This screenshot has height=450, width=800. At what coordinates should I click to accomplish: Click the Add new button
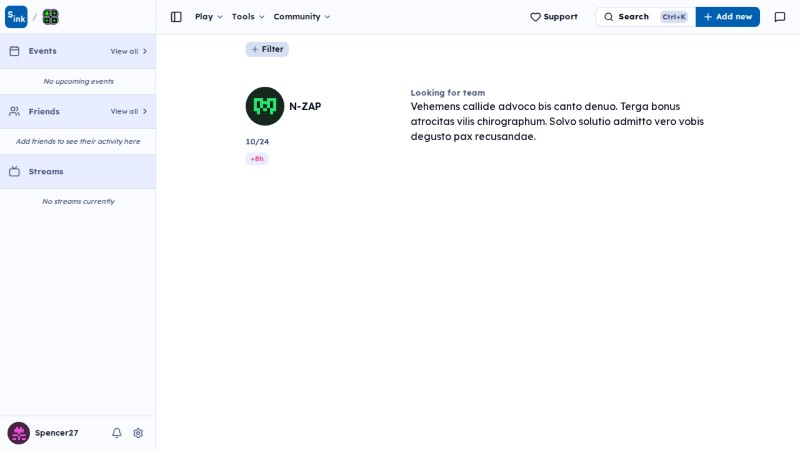pyautogui.click(x=728, y=17)
